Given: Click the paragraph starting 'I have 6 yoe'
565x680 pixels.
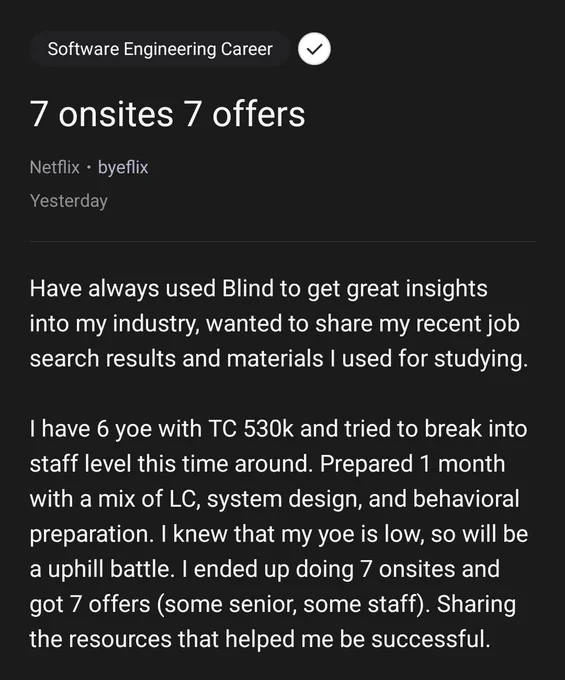Looking at the screenshot, I should 279,534.
